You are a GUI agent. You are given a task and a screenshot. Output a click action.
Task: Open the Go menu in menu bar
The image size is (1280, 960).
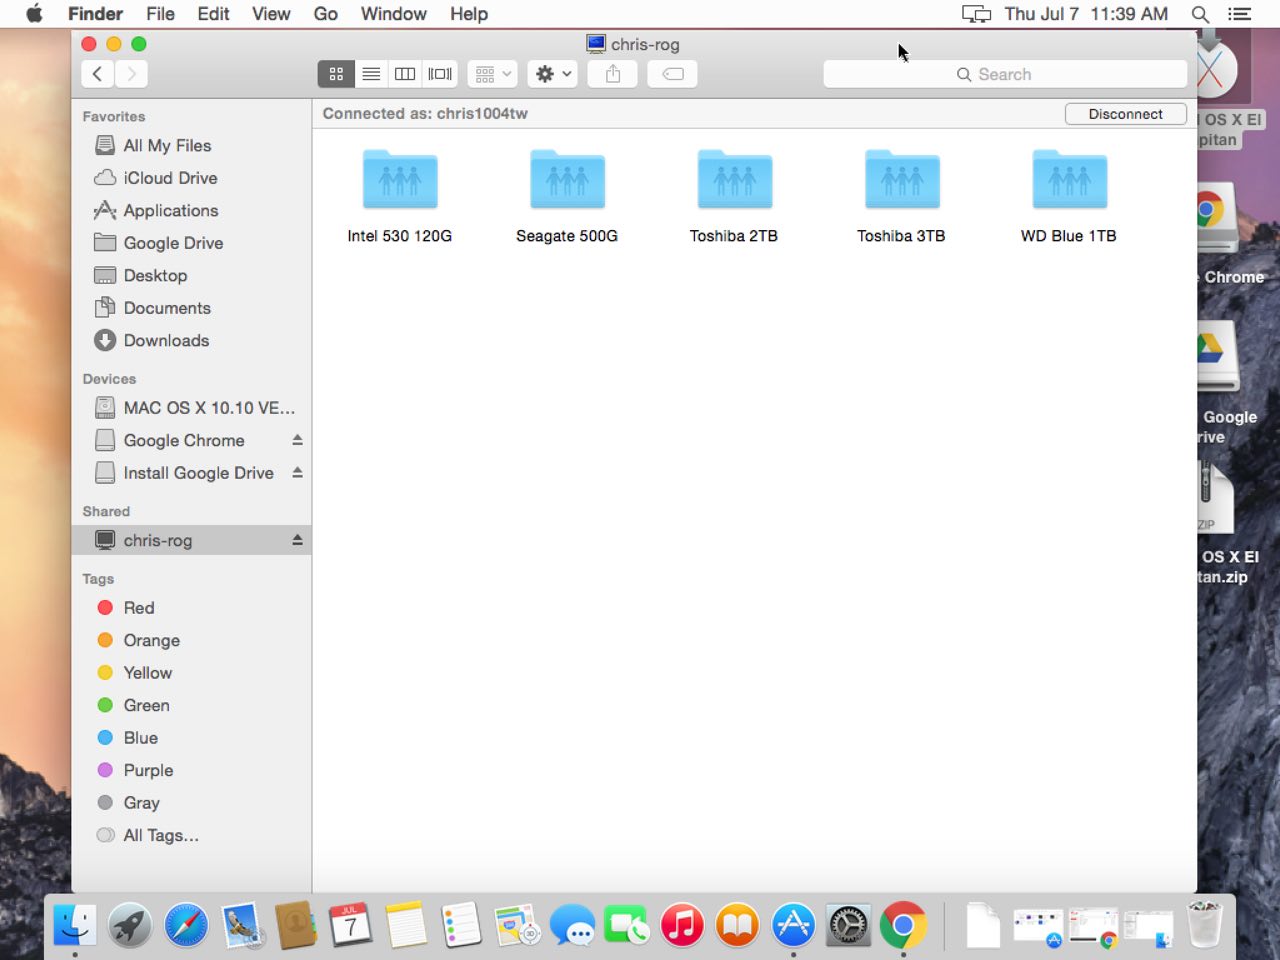[x=325, y=14]
